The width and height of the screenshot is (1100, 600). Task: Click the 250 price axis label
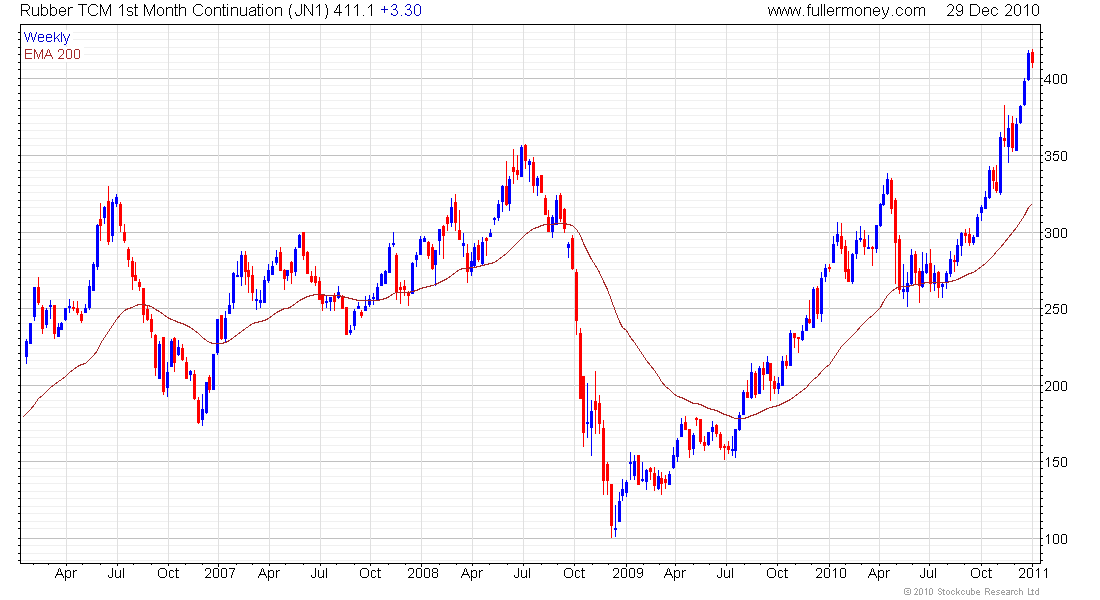tap(1056, 309)
